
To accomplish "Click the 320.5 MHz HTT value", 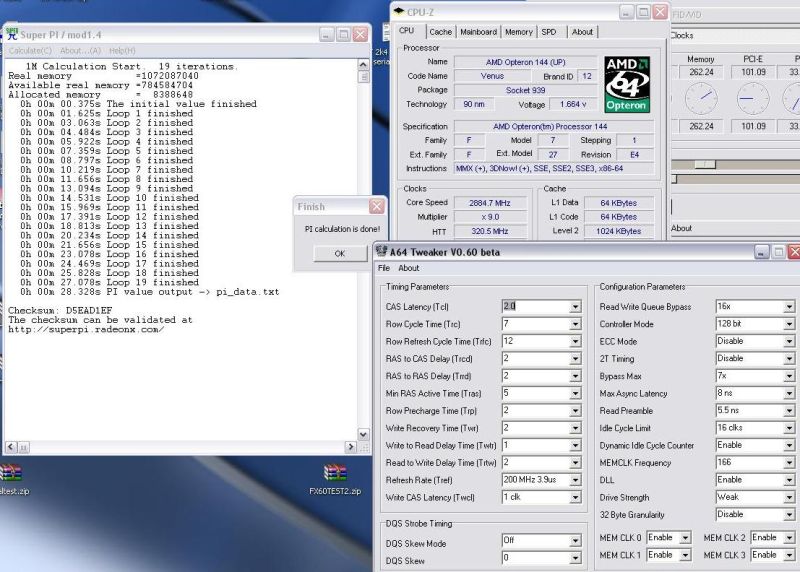I will [490, 231].
